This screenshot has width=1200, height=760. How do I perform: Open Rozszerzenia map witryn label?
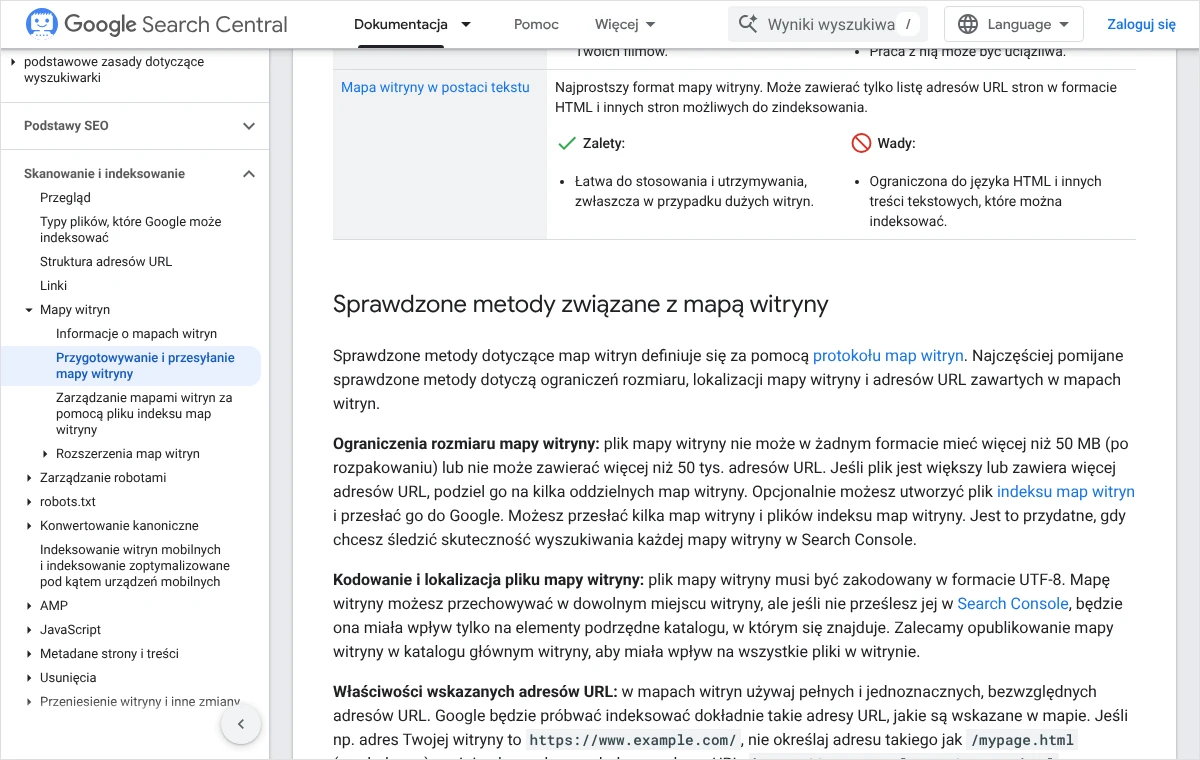click(128, 454)
